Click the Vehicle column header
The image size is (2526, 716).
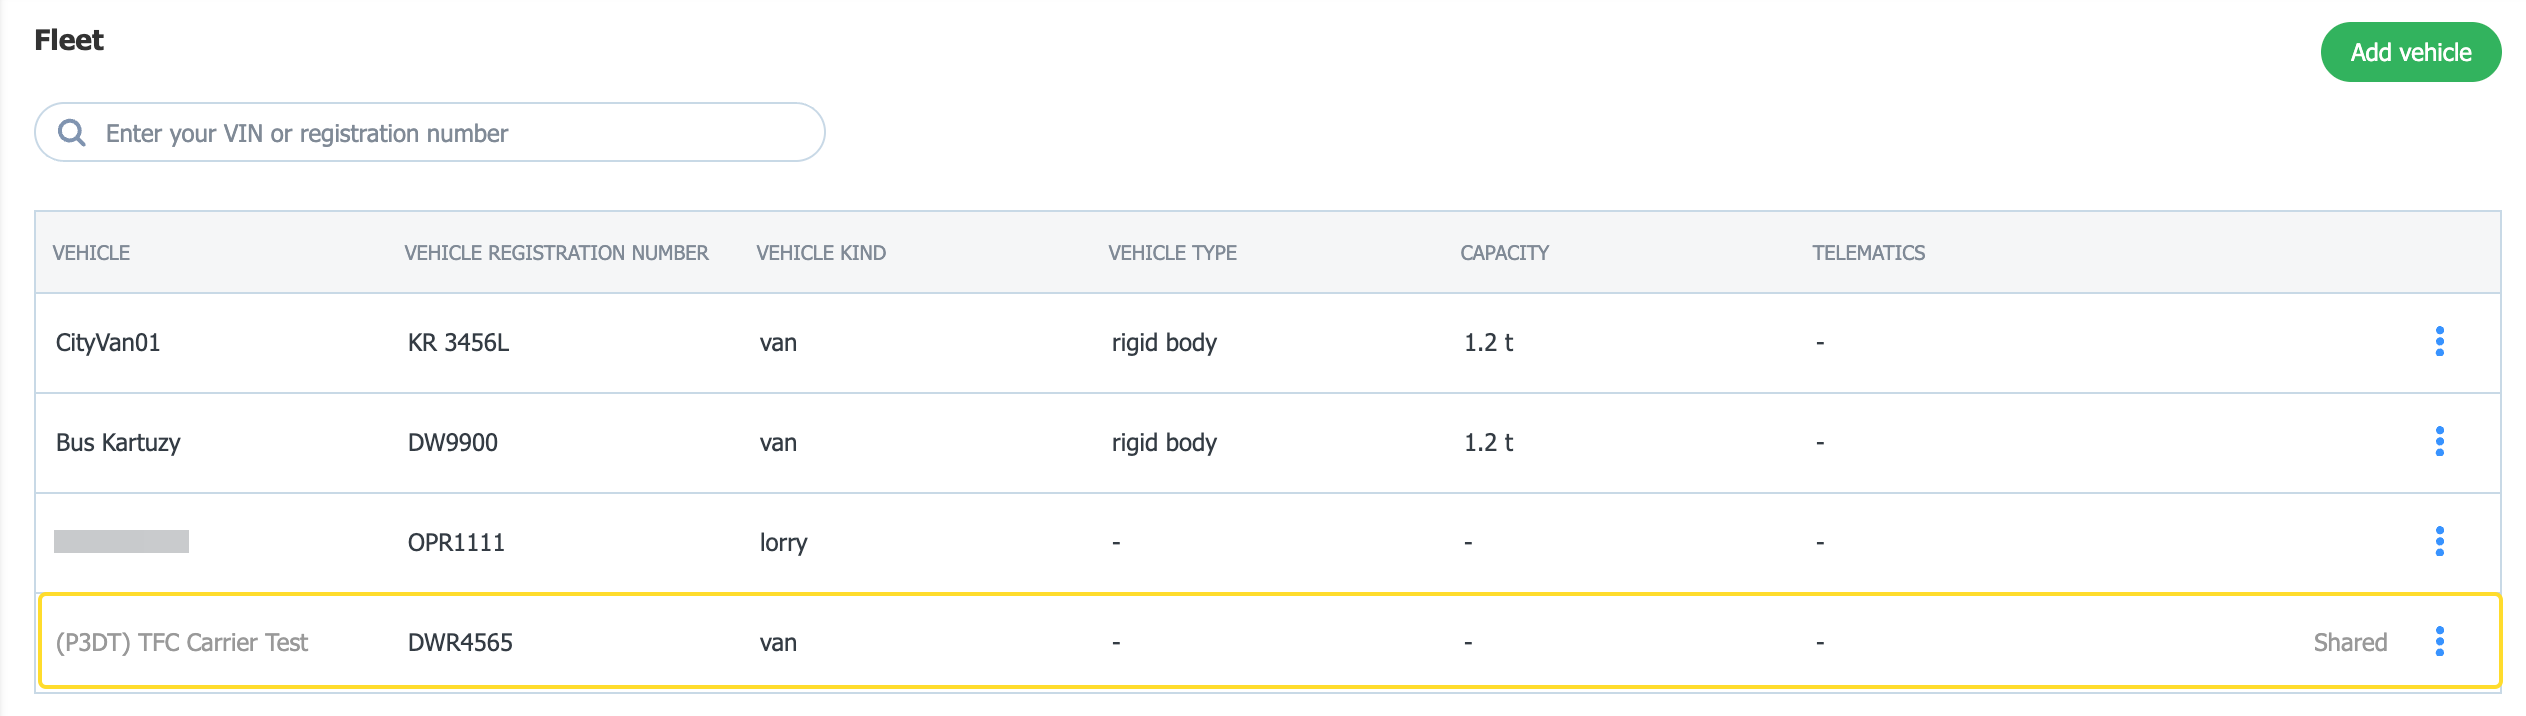pos(91,253)
